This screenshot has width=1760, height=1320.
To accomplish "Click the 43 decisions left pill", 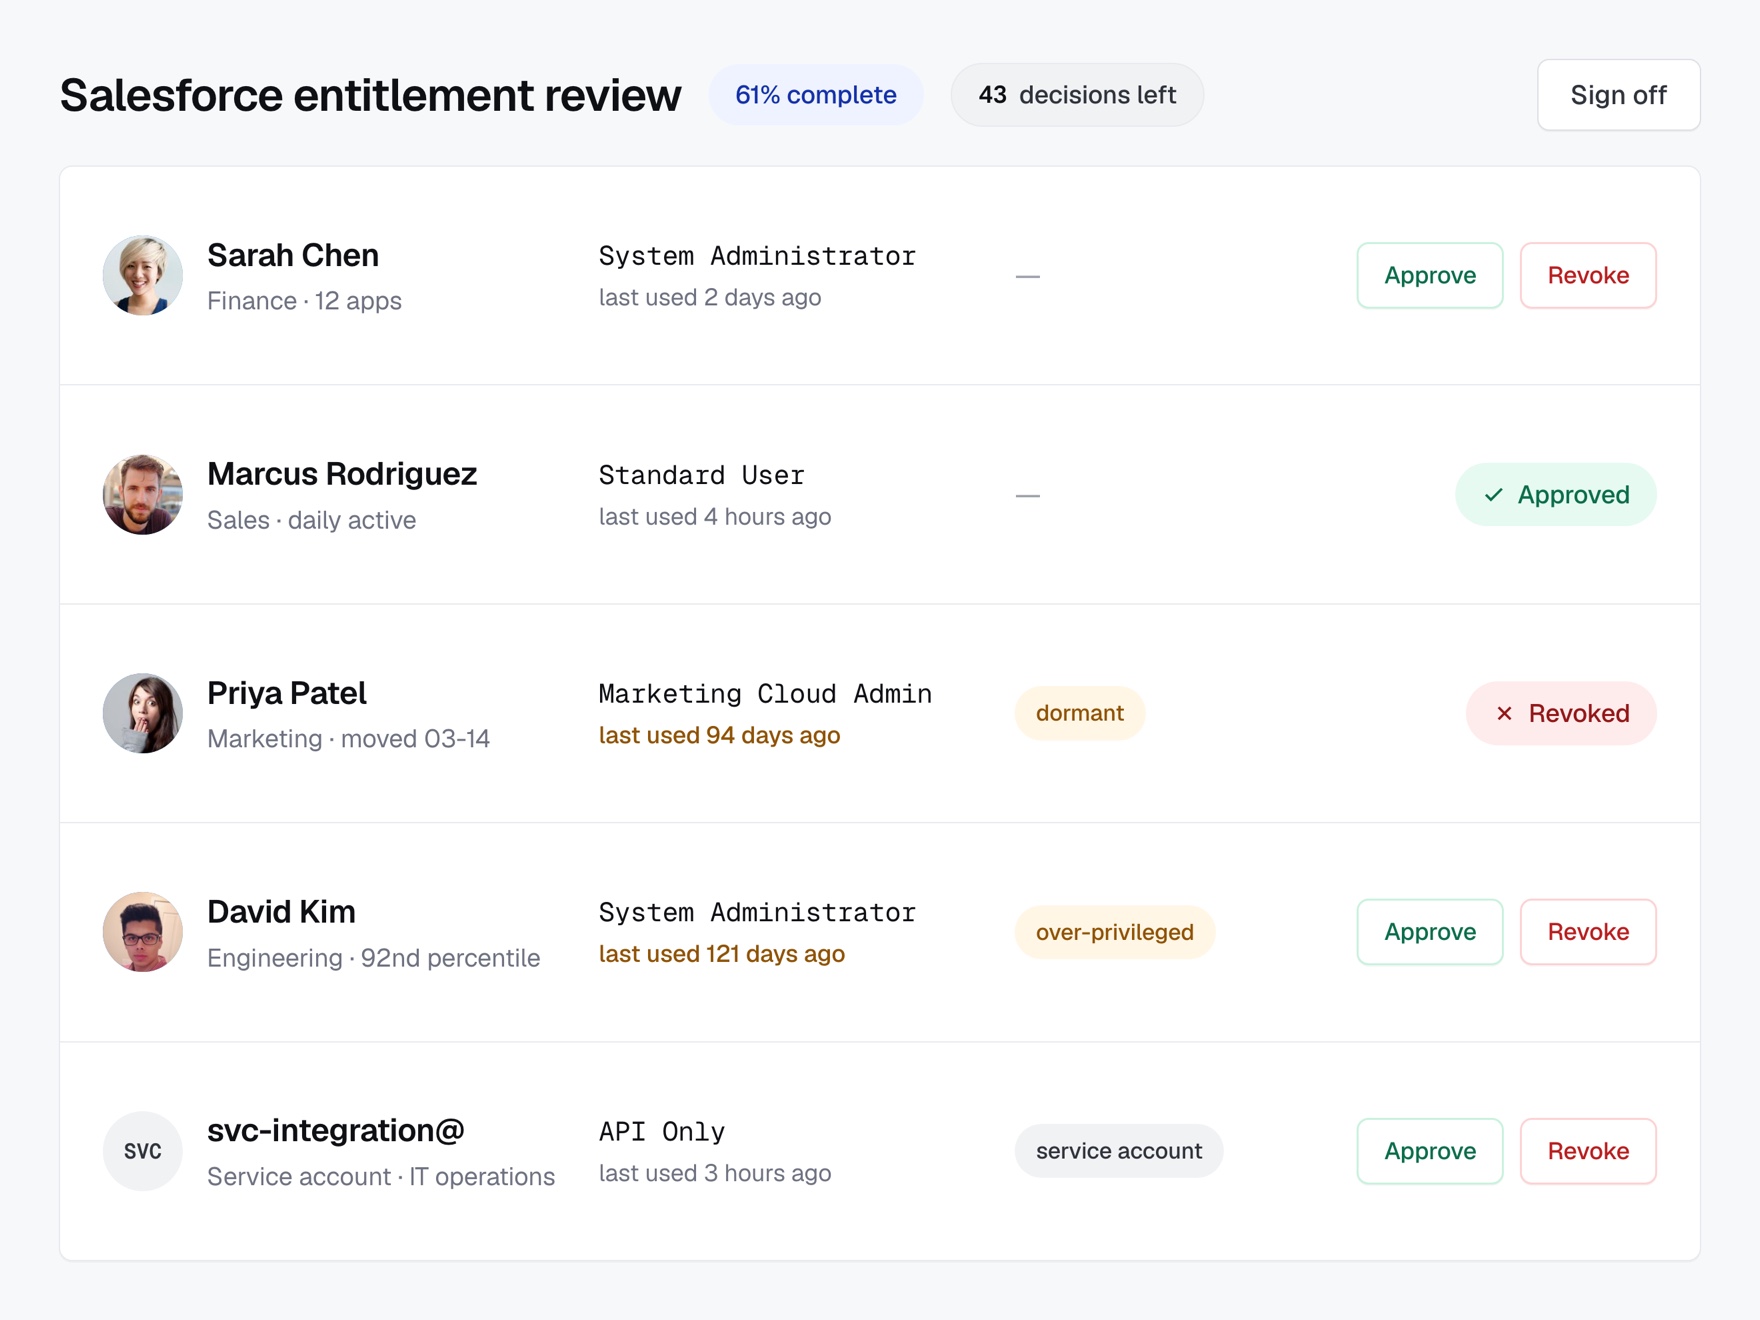I will coord(1077,95).
